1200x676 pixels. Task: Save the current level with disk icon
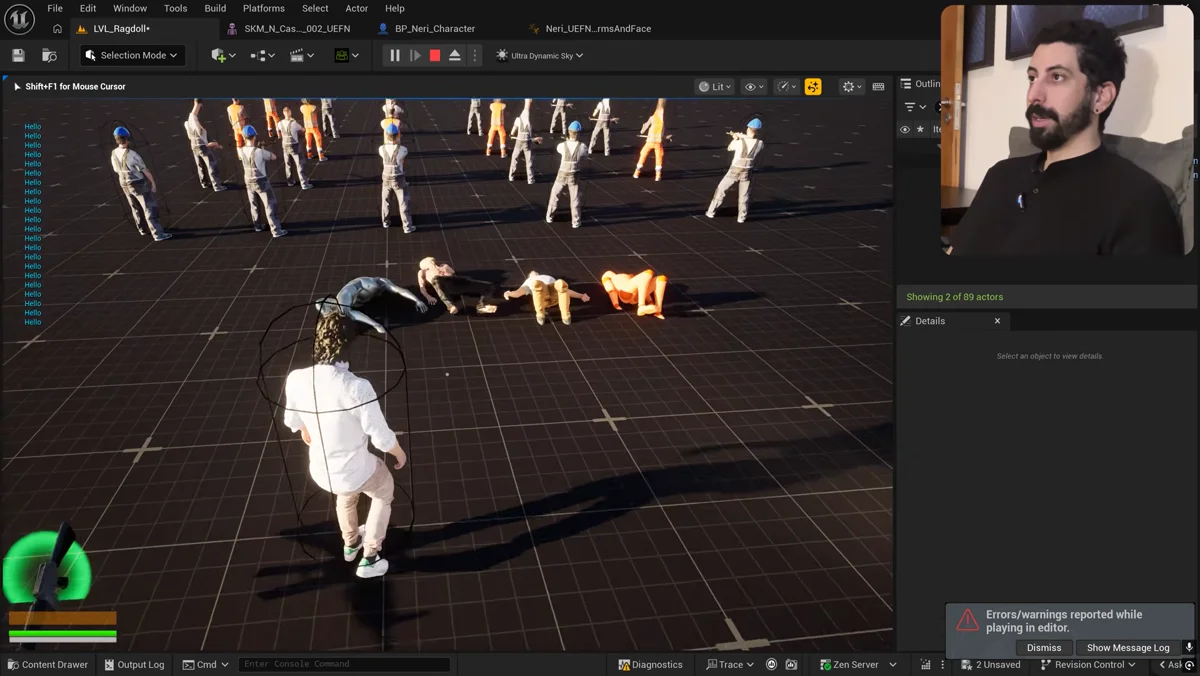click(x=18, y=56)
